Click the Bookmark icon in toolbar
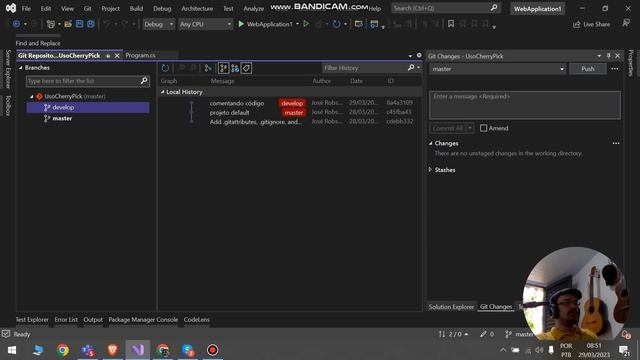 [x=451, y=24]
